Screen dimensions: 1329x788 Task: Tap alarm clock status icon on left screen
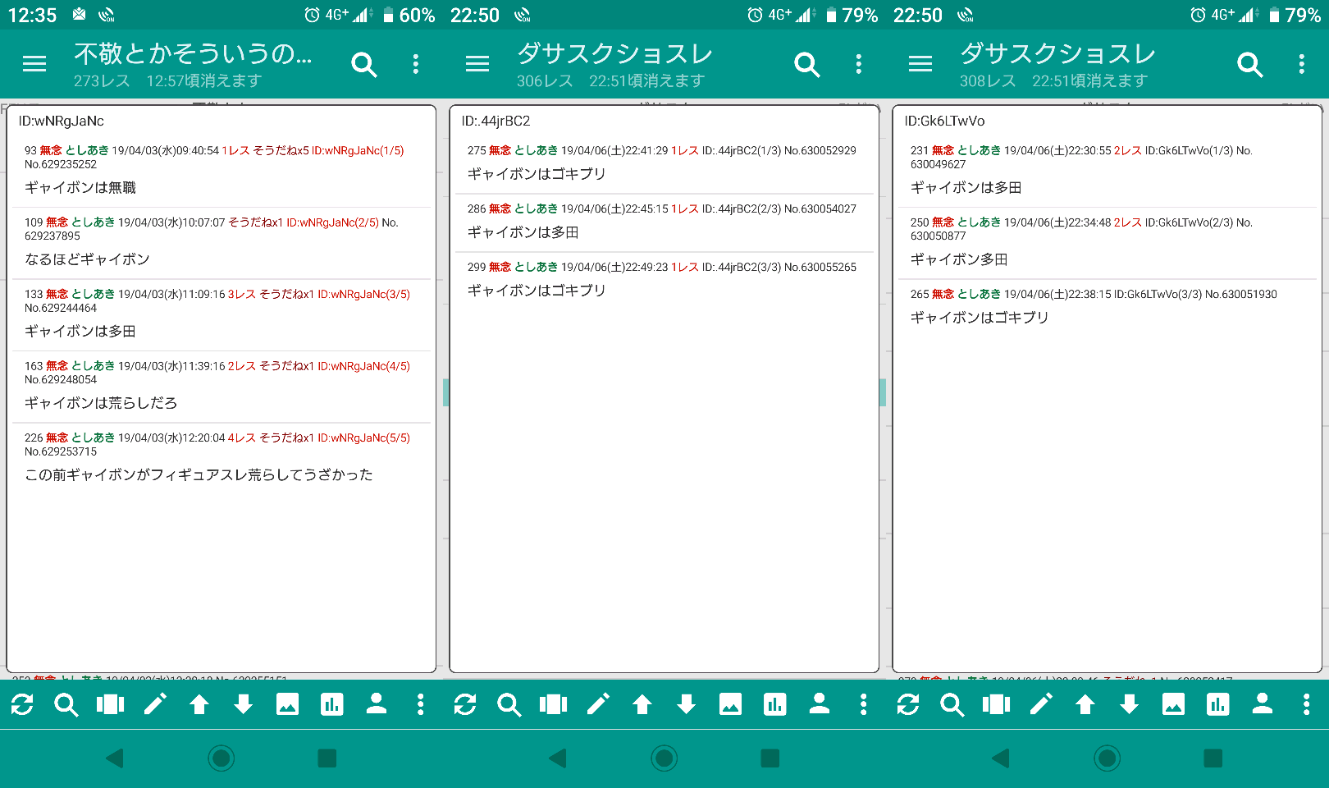(313, 15)
